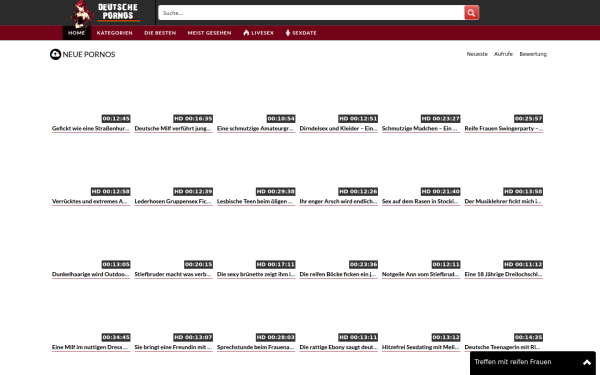This screenshot has height=375, width=600.
Task: Click the HD 00:13:07 duration badge
Action: coord(193,337)
